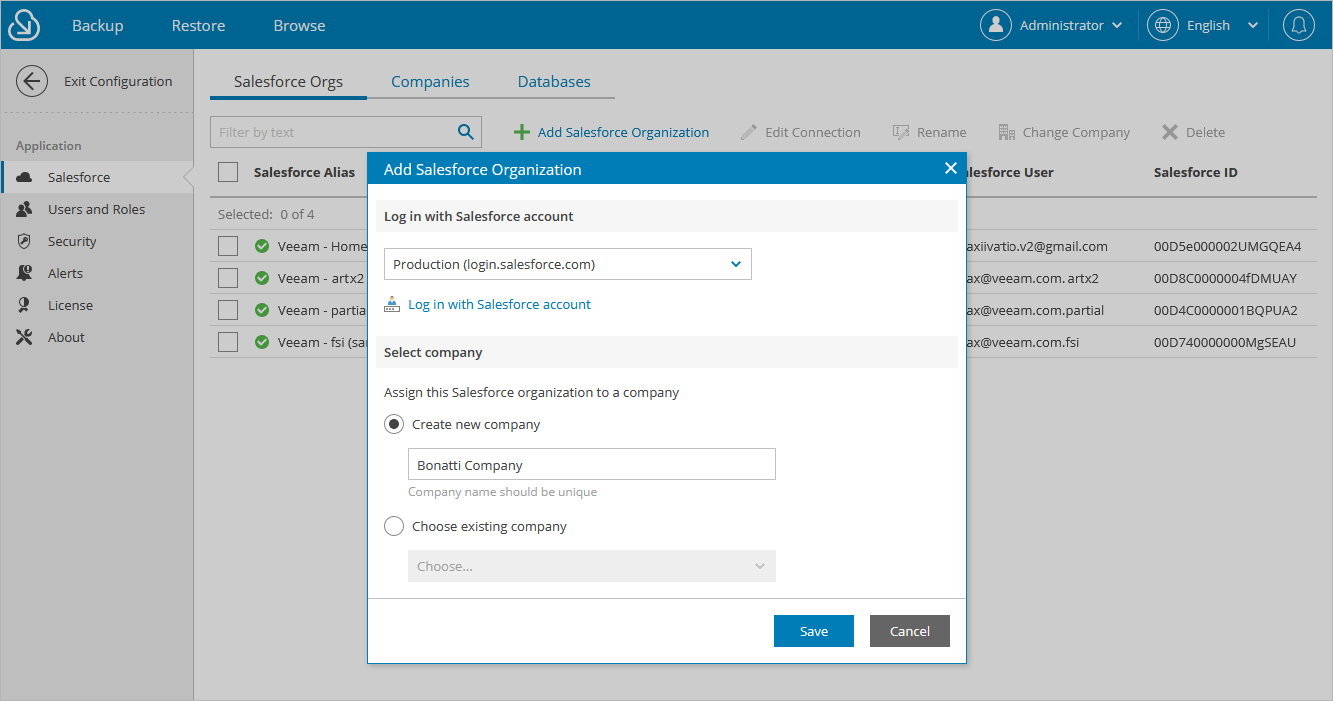Open the Restore menu
Screen dimensions: 1333x701
point(198,25)
